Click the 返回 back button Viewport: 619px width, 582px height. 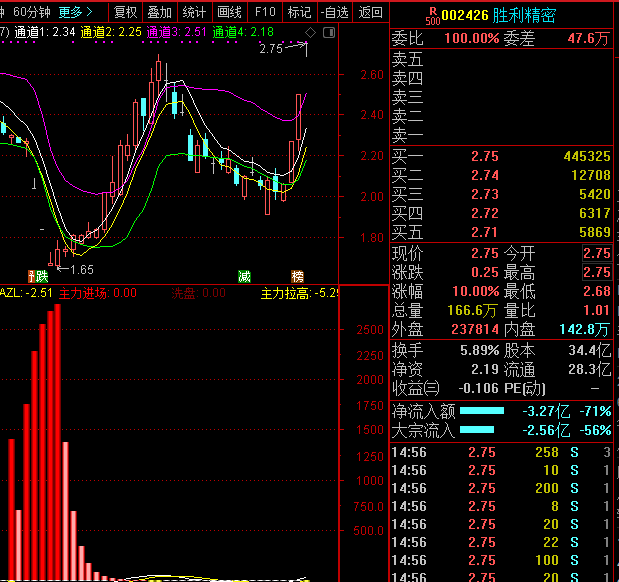click(370, 12)
